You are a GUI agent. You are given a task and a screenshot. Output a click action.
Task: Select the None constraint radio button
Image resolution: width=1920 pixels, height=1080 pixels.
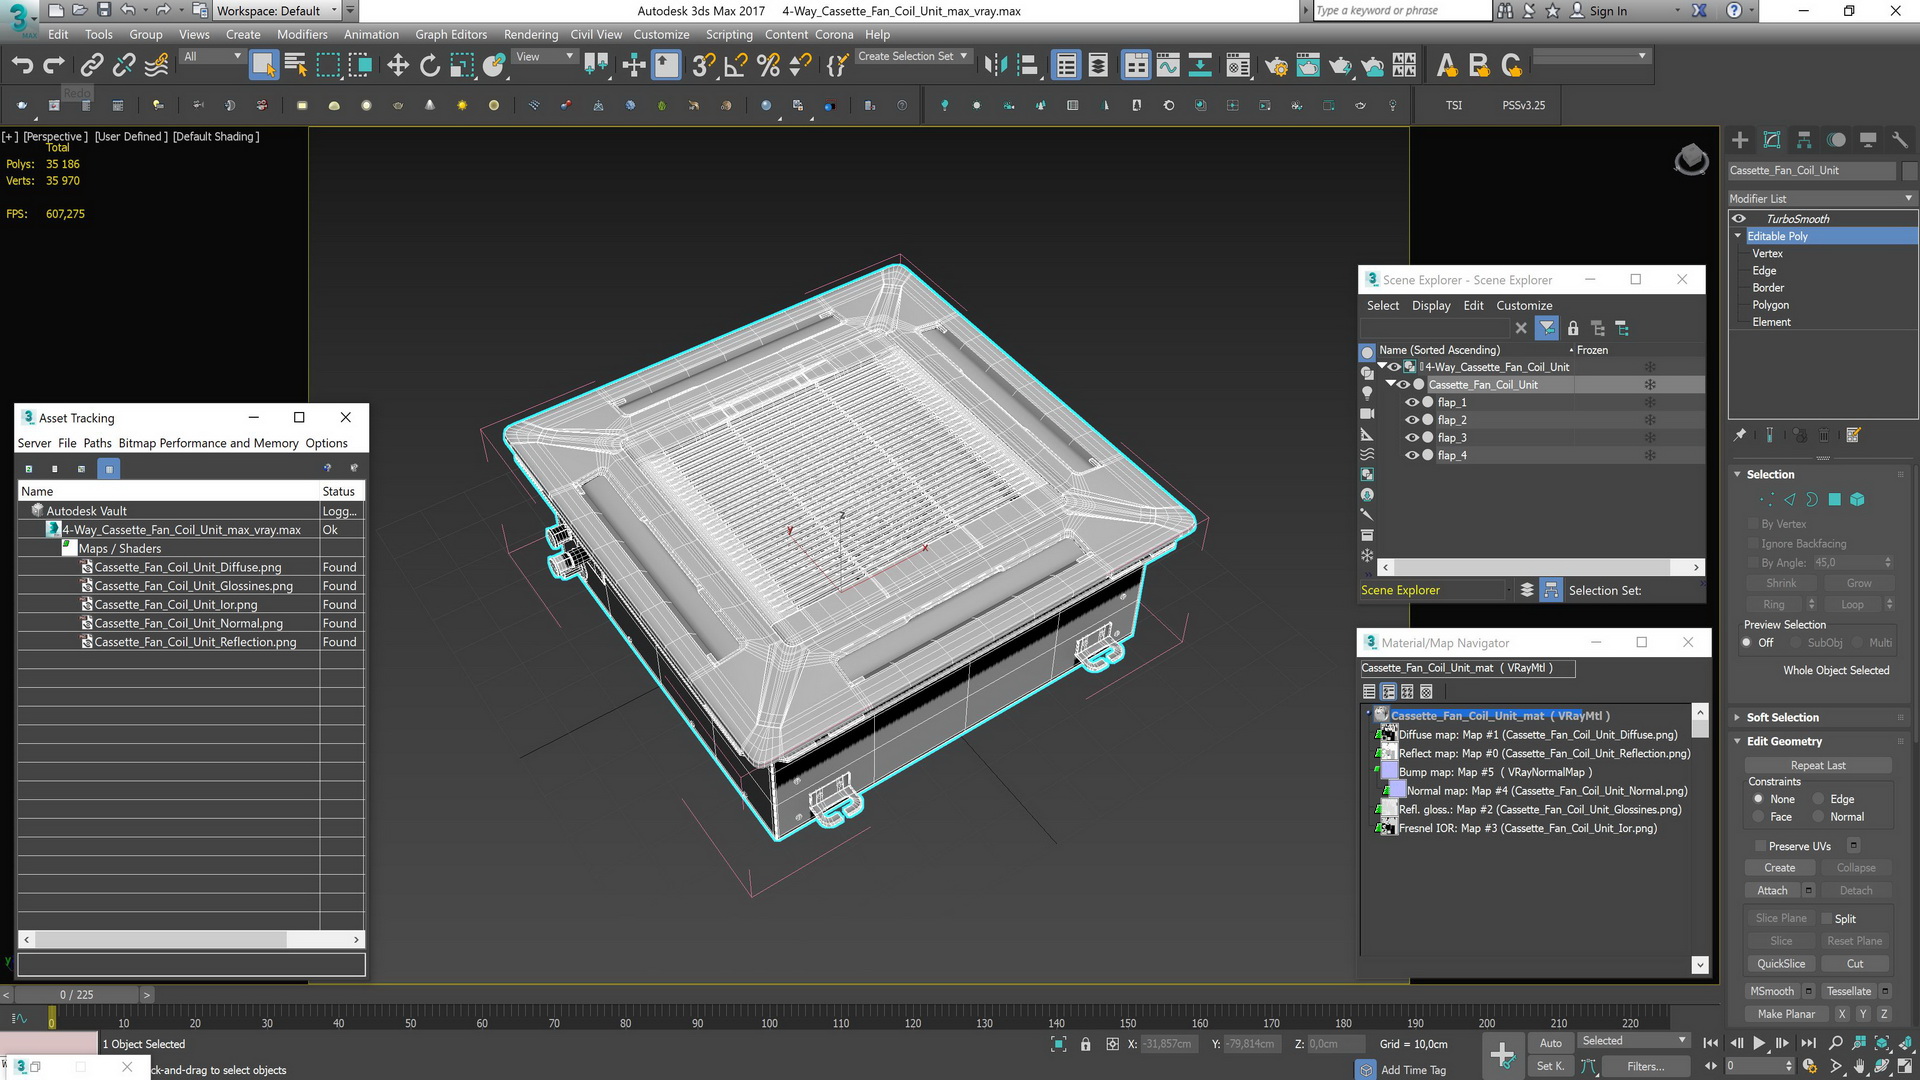(x=1758, y=799)
